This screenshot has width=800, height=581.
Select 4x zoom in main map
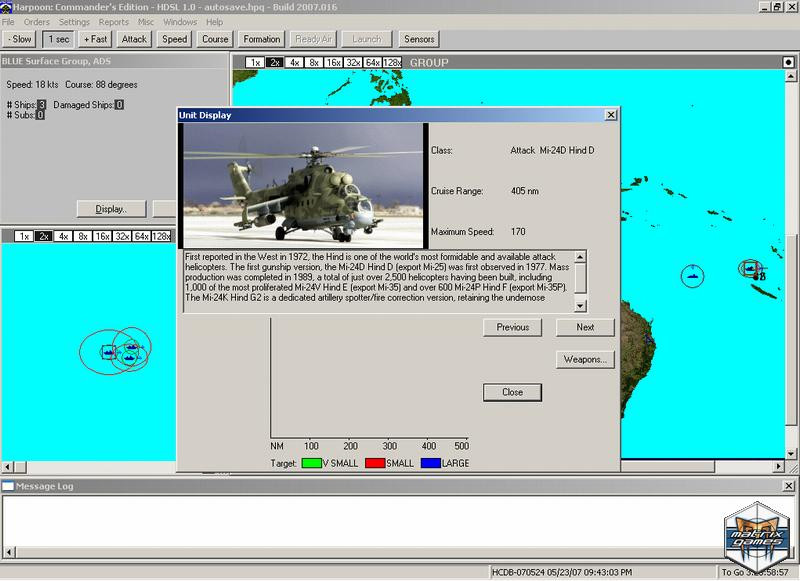tap(294, 62)
